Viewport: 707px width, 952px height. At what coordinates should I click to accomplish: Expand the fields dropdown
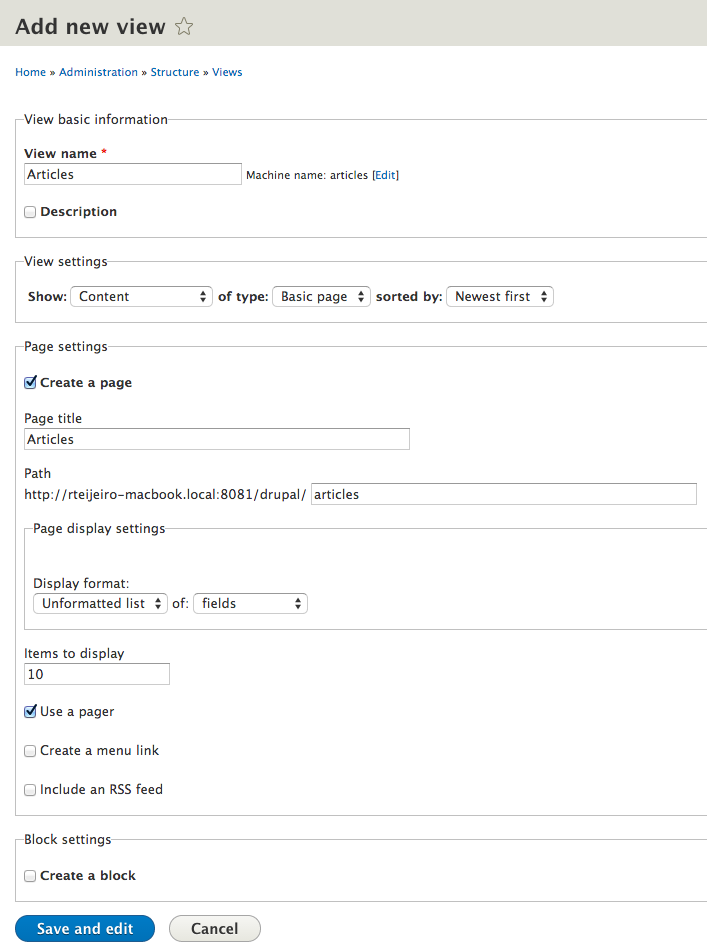[250, 604]
